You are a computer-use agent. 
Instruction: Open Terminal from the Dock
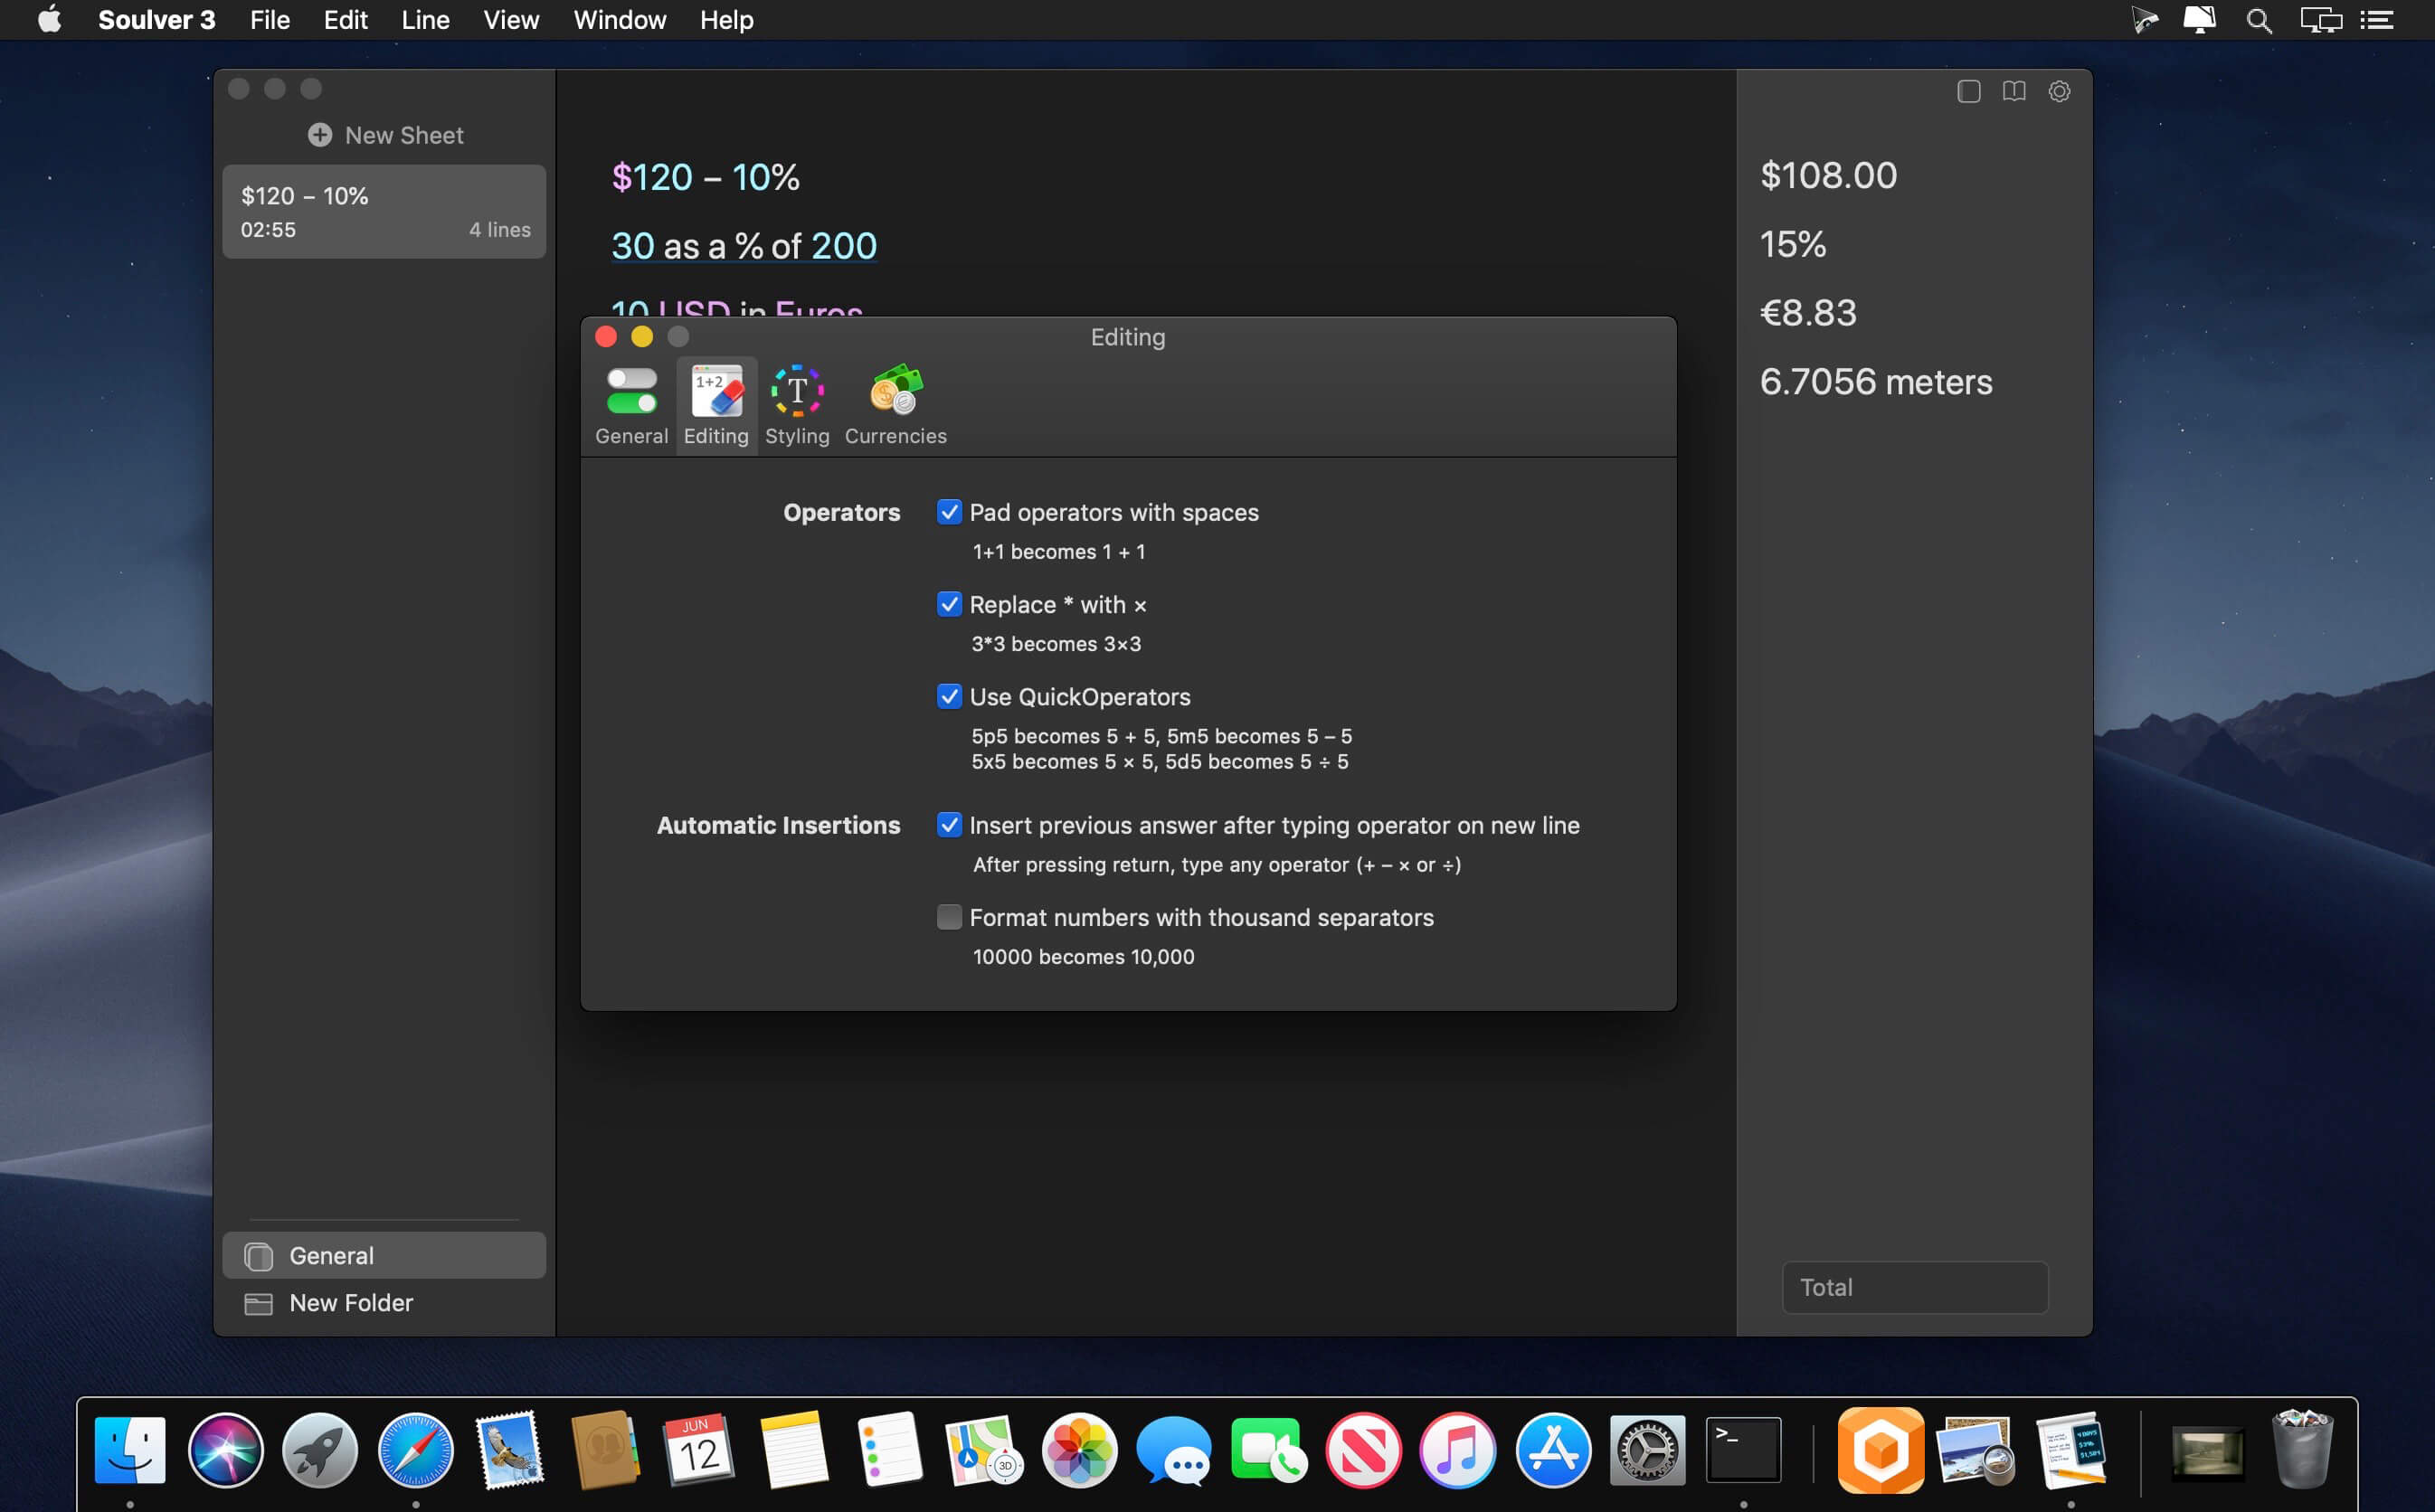1743,1450
